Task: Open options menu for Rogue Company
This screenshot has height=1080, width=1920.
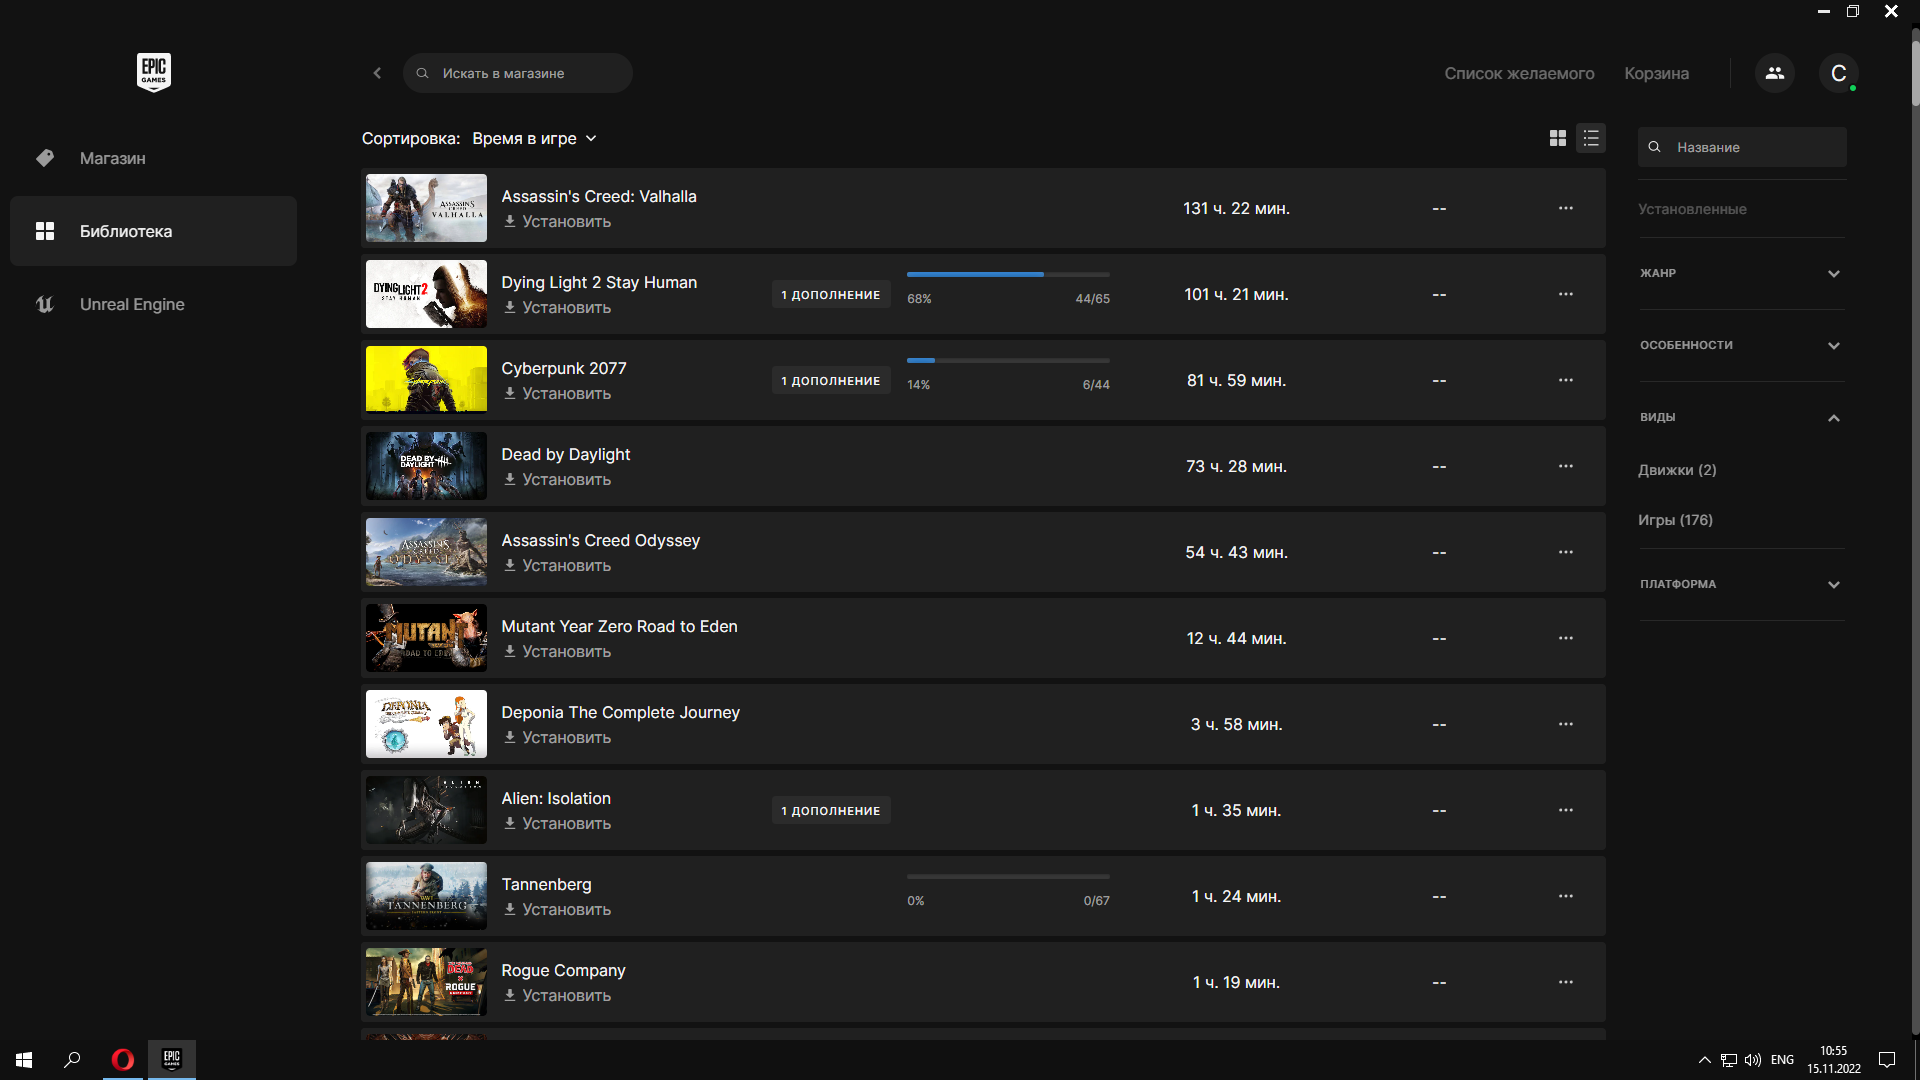Action: coord(1566,982)
